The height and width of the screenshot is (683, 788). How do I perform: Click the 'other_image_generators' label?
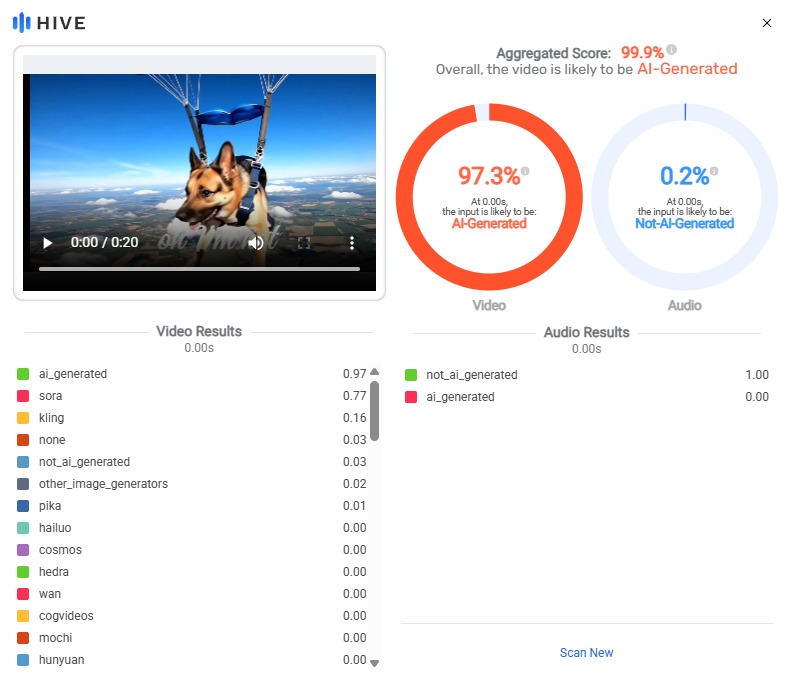click(x=104, y=484)
